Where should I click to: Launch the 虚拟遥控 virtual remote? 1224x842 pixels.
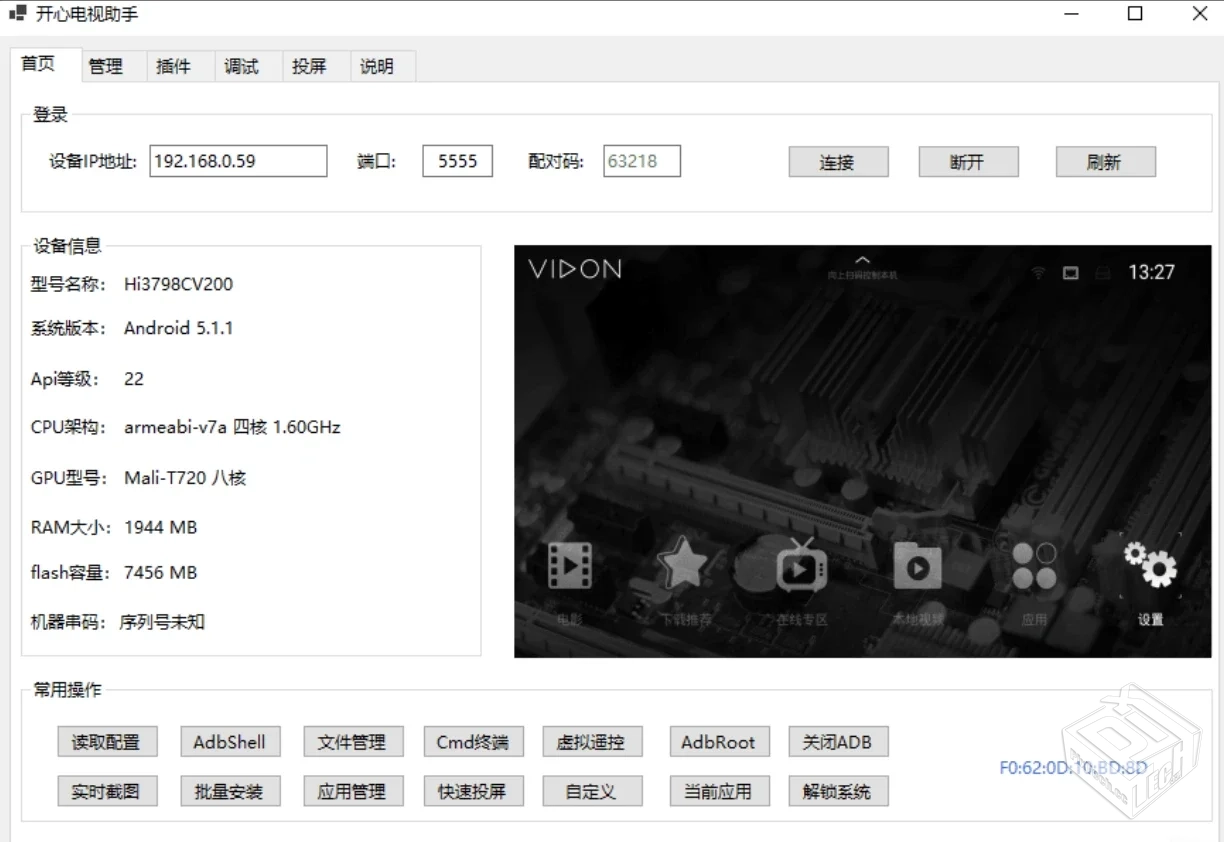pyautogui.click(x=591, y=742)
